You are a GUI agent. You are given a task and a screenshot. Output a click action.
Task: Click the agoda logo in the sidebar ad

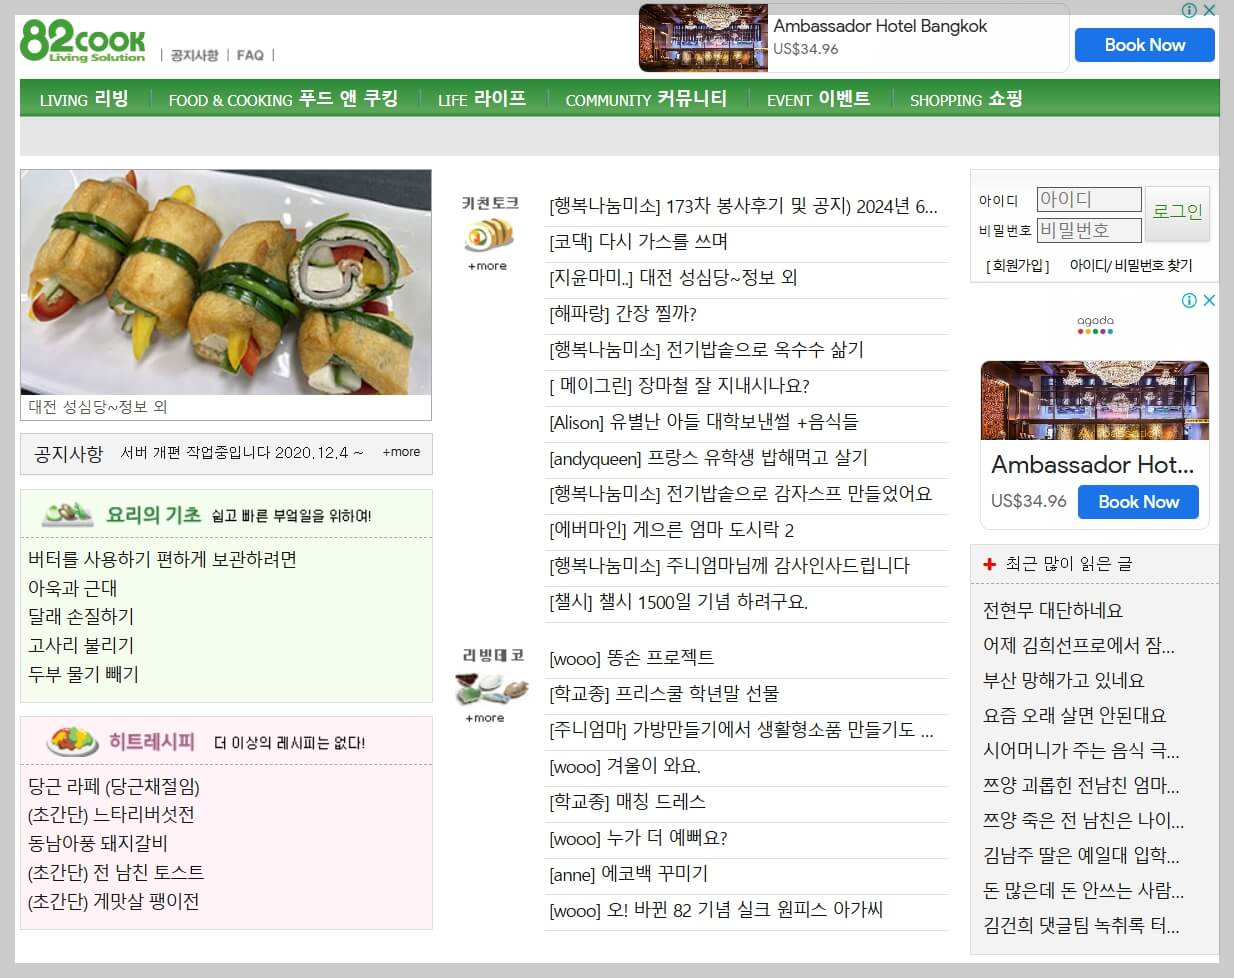click(1094, 325)
